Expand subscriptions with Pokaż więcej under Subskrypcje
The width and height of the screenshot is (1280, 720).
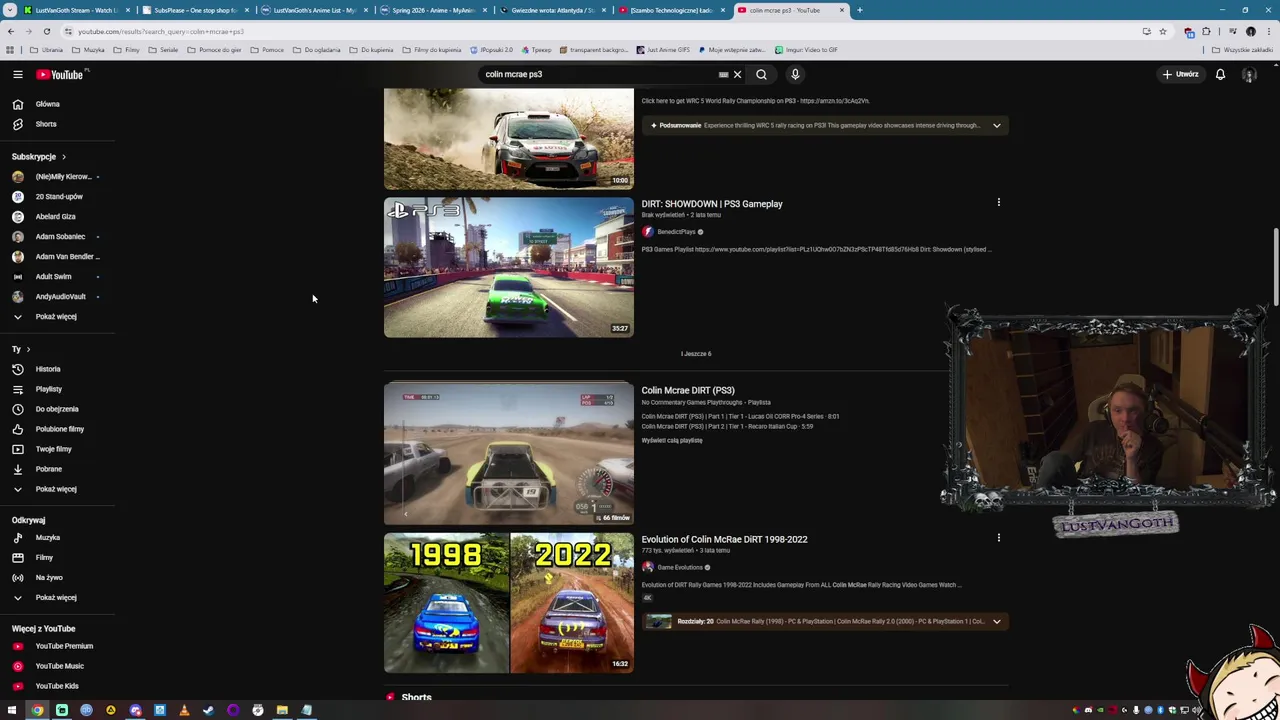pos(57,317)
